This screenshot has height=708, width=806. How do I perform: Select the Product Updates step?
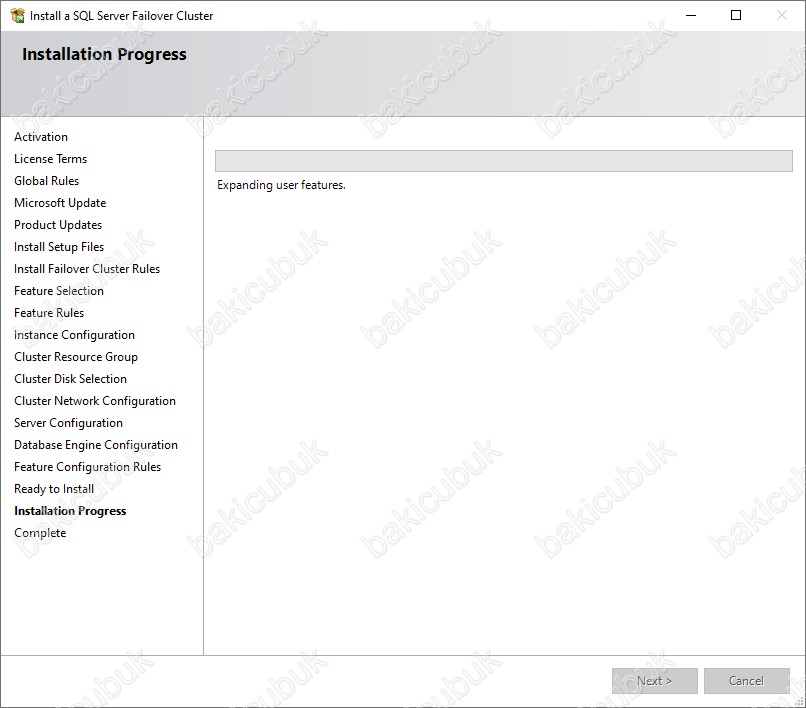coord(58,225)
